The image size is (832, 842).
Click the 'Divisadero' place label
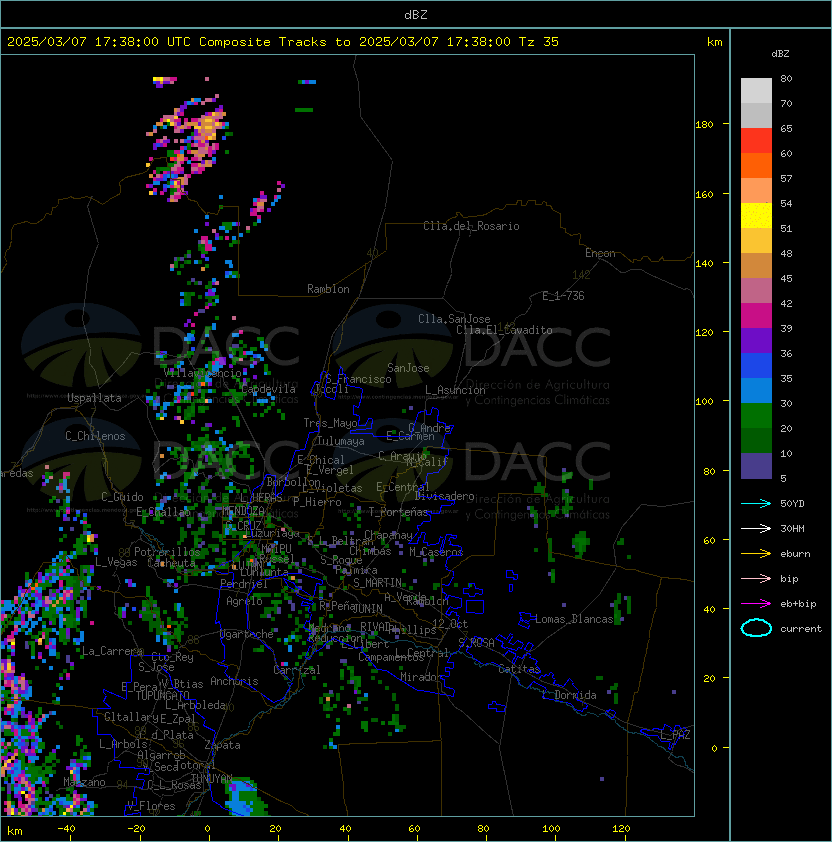click(444, 496)
